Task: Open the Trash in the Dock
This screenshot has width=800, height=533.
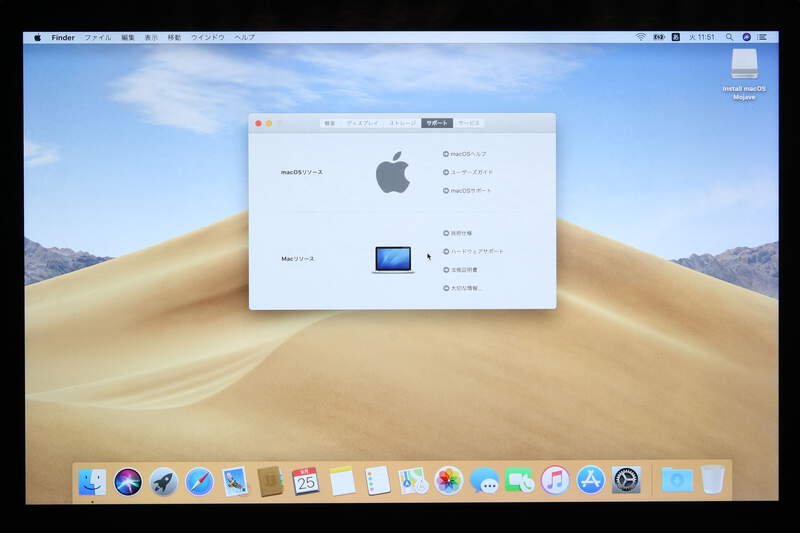Action: pyautogui.click(x=713, y=479)
